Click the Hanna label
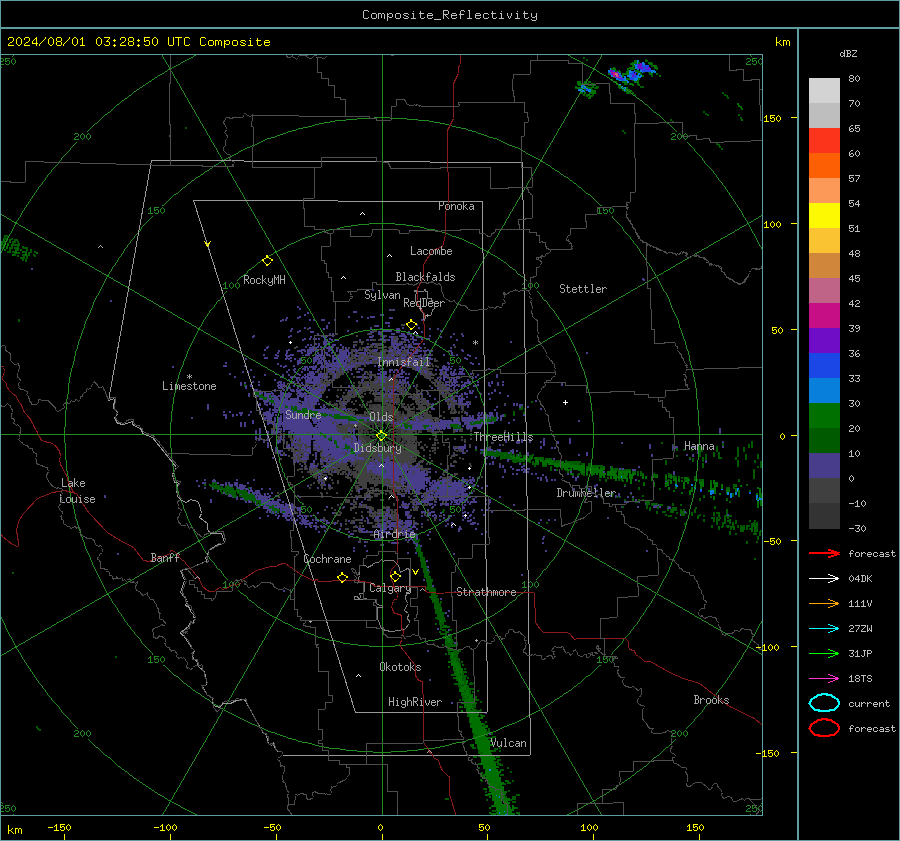The image size is (900, 841). tap(699, 446)
